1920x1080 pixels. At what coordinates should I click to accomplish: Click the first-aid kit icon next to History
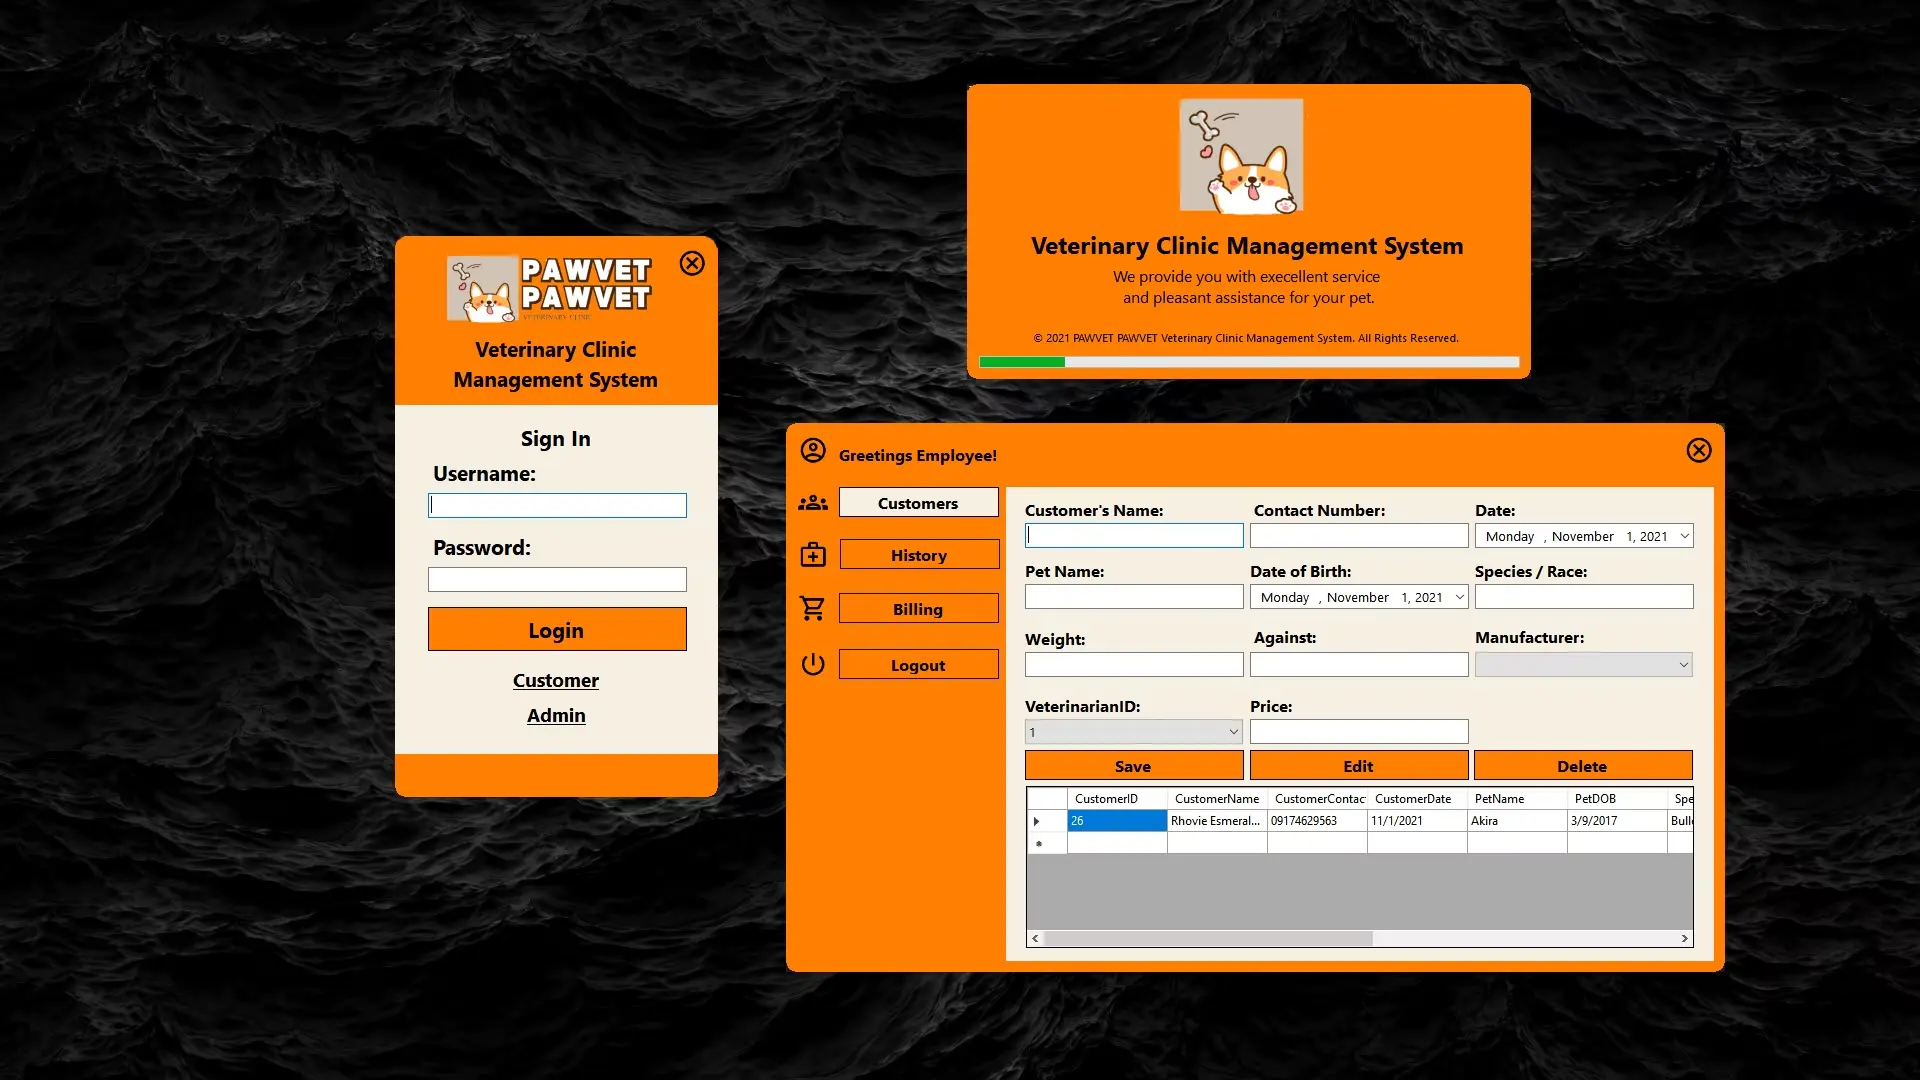tap(813, 555)
